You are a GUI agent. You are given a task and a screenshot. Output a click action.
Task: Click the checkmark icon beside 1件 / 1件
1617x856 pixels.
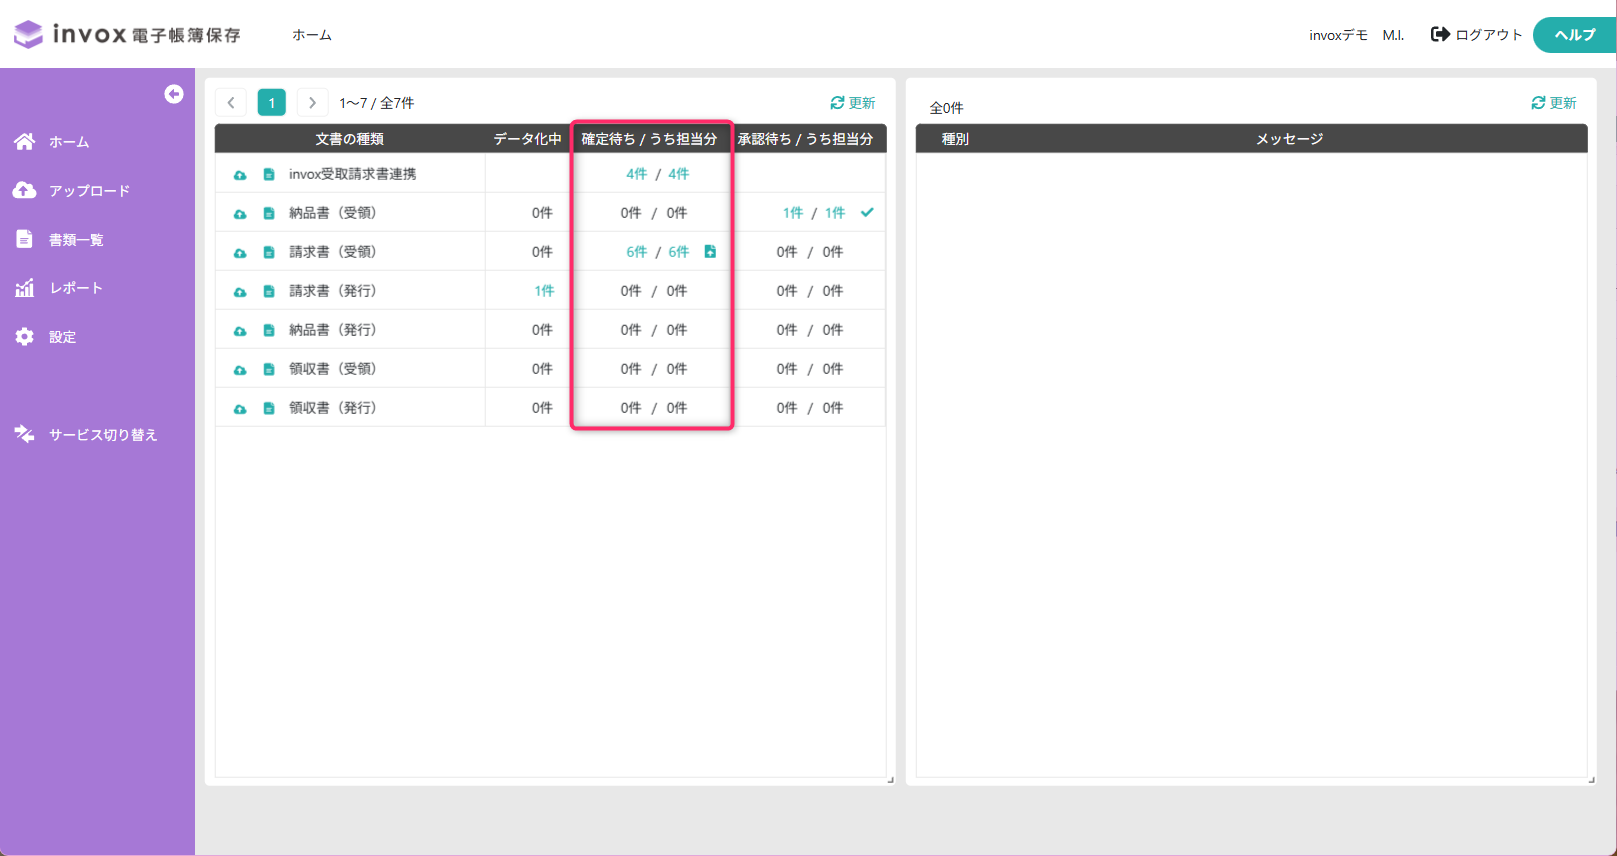(x=867, y=212)
